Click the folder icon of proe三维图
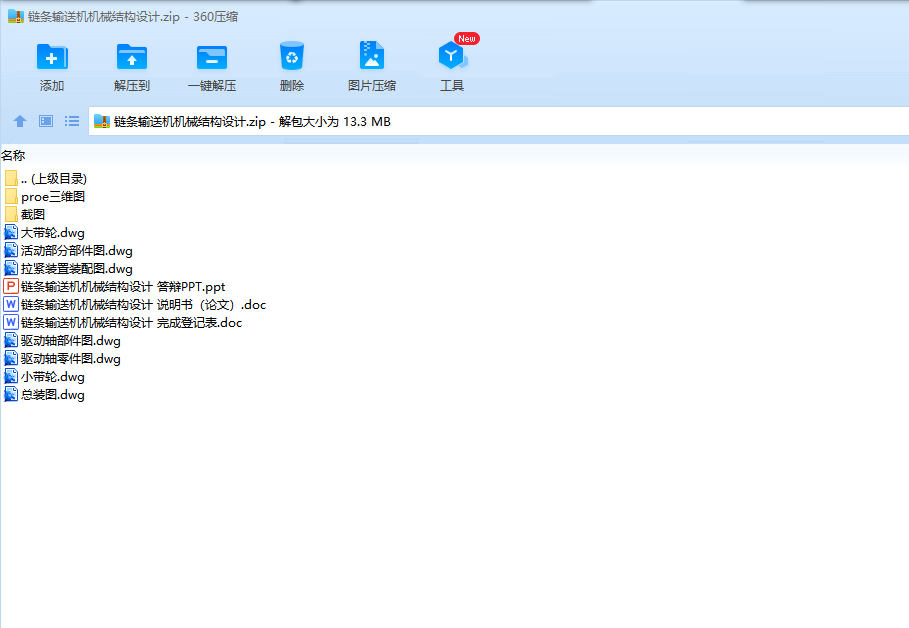909x628 pixels. click(x=10, y=196)
